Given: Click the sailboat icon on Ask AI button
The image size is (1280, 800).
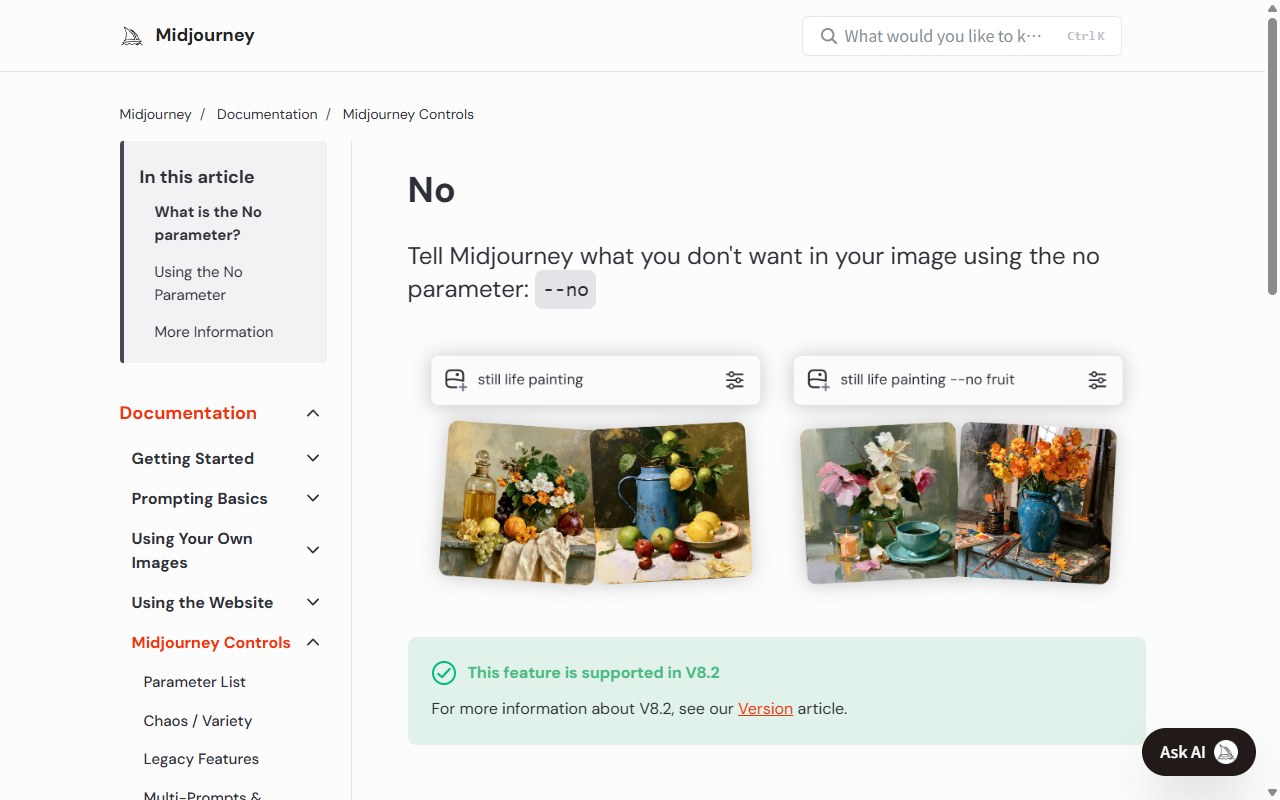Looking at the screenshot, I should point(1225,752).
